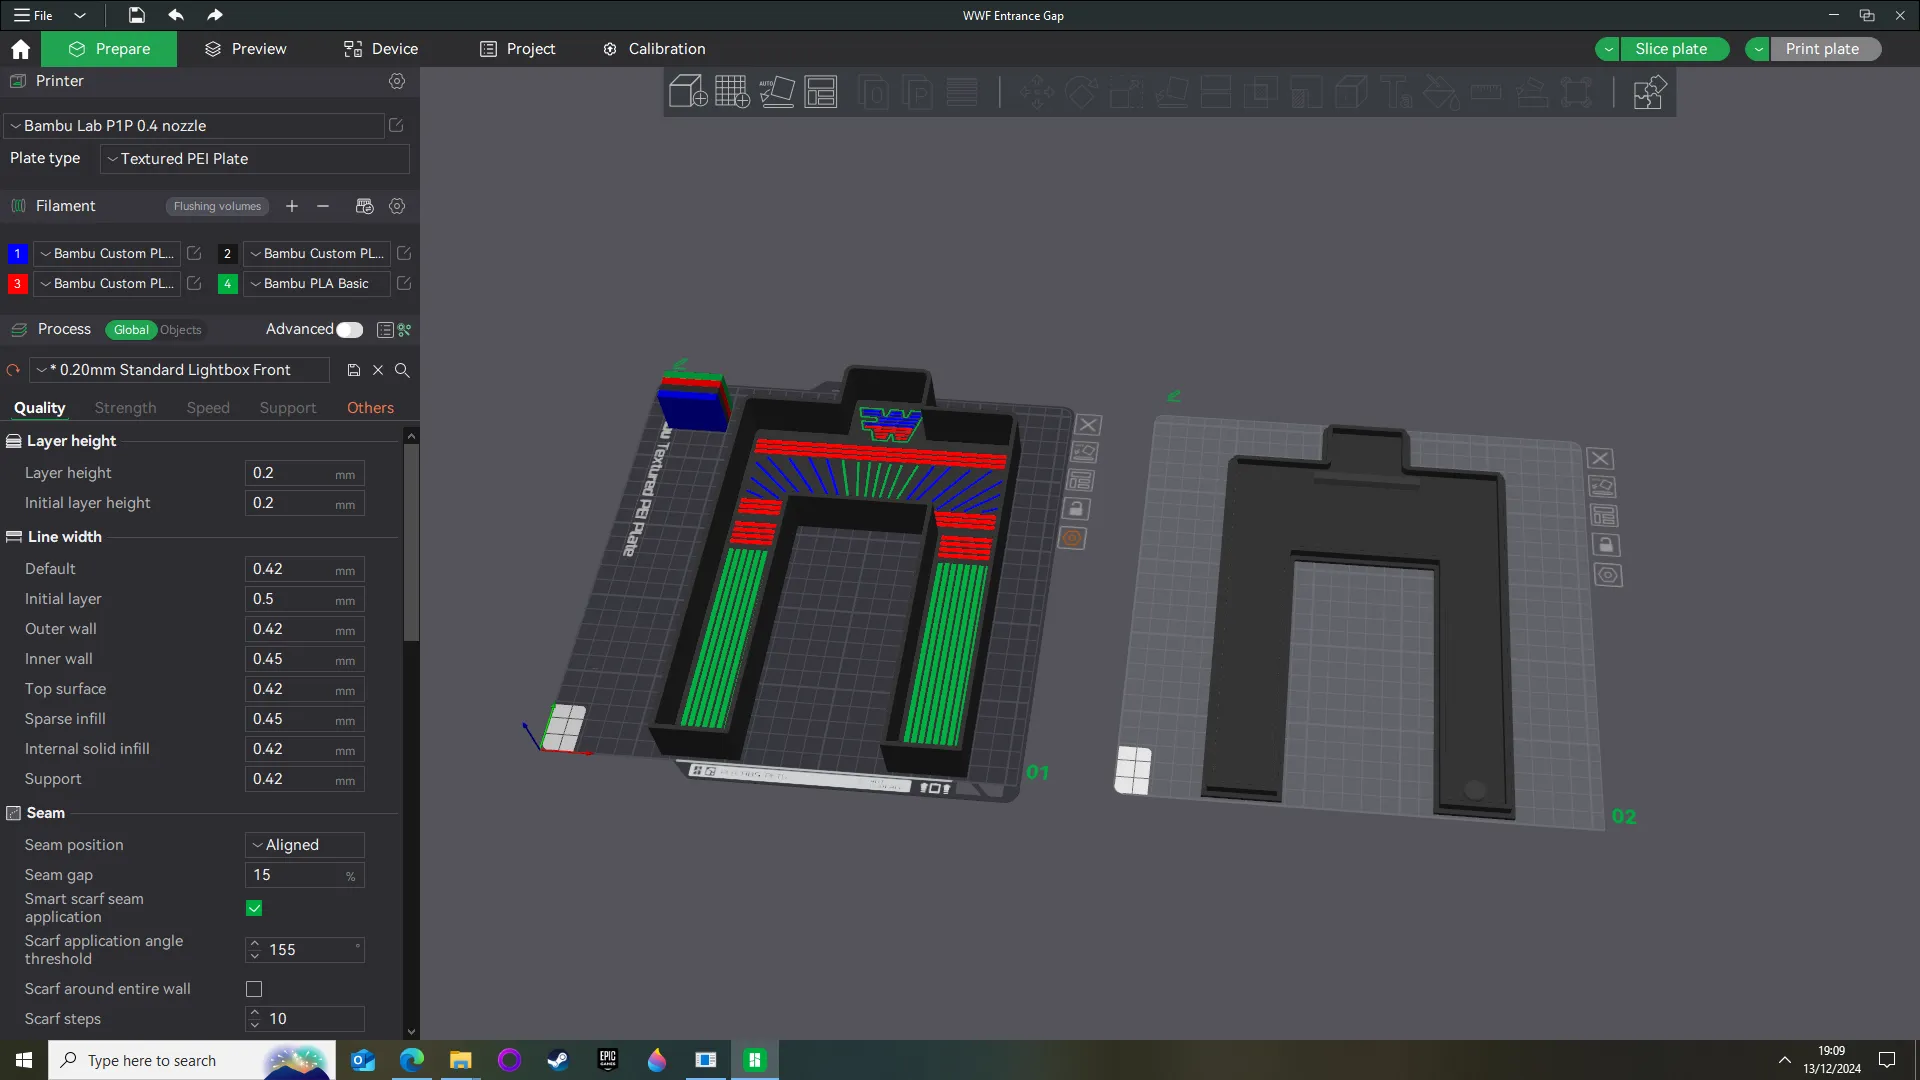Switch to the Device tab
The image size is (1920, 1080).
(x=381, y=49)
